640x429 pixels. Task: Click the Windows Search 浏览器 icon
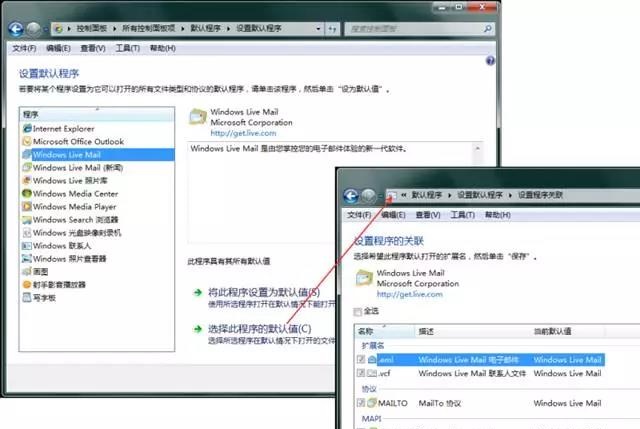point(27,220)
